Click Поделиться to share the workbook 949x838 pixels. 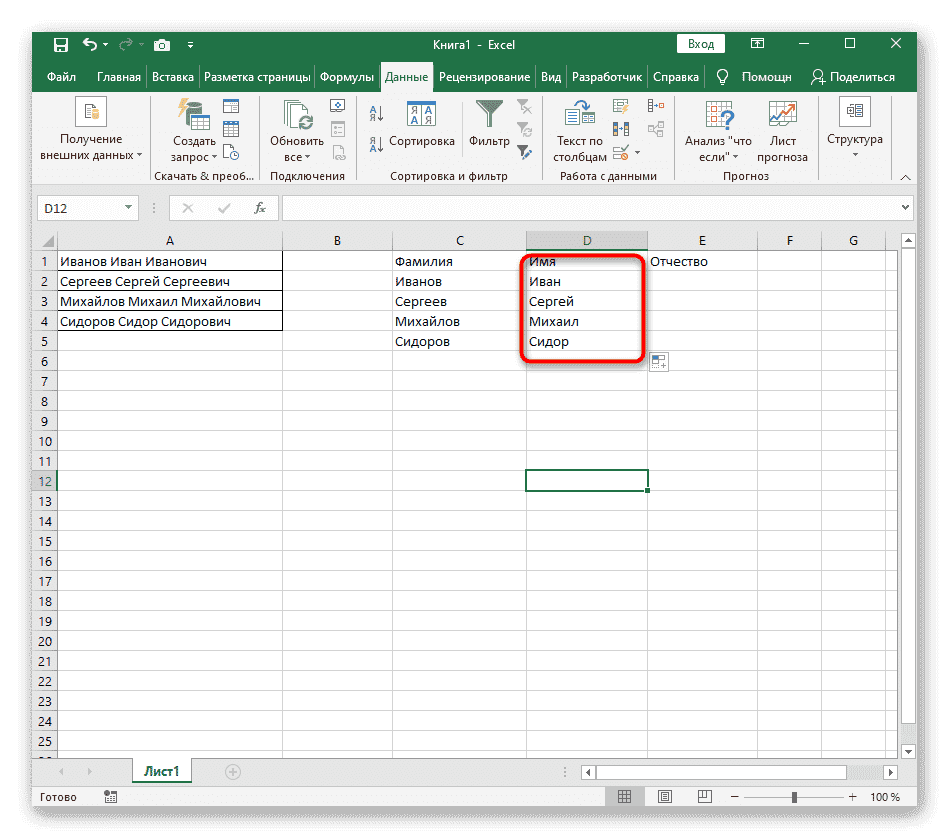pyautogui.click(x=855, y=76)
